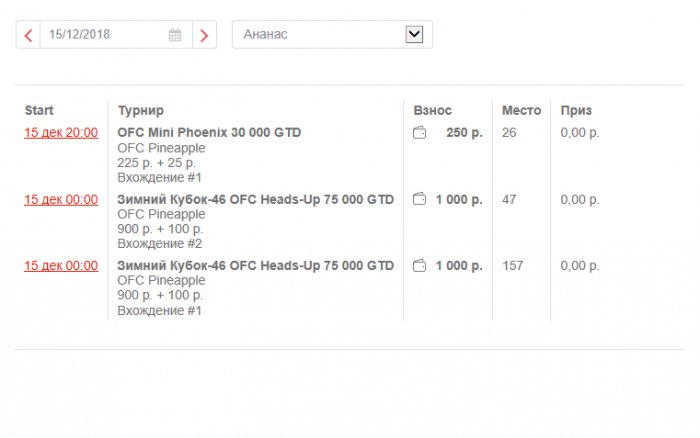The width and height of the screenshot is (700, 438).
Task: Click 1 000 р. buy-in for place 157
Action: pyautogui.click(x=459, y=266)
